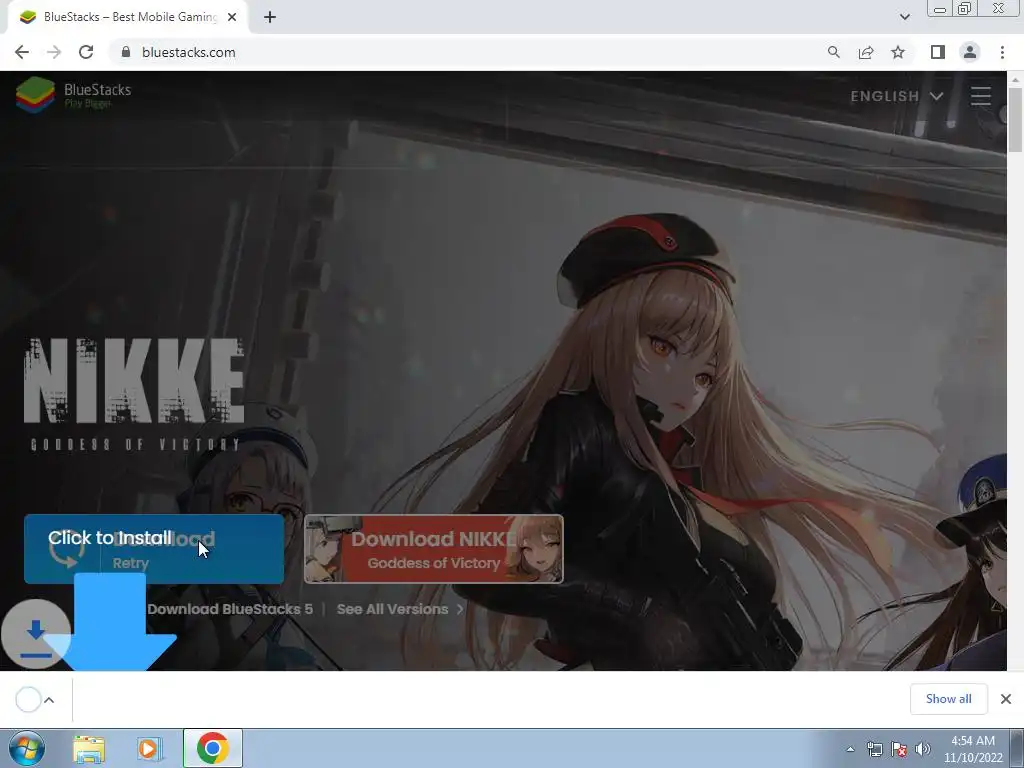
Task: Switch to Chrome in taskbar
Action: pyautogui.click(x=213, y=748)
